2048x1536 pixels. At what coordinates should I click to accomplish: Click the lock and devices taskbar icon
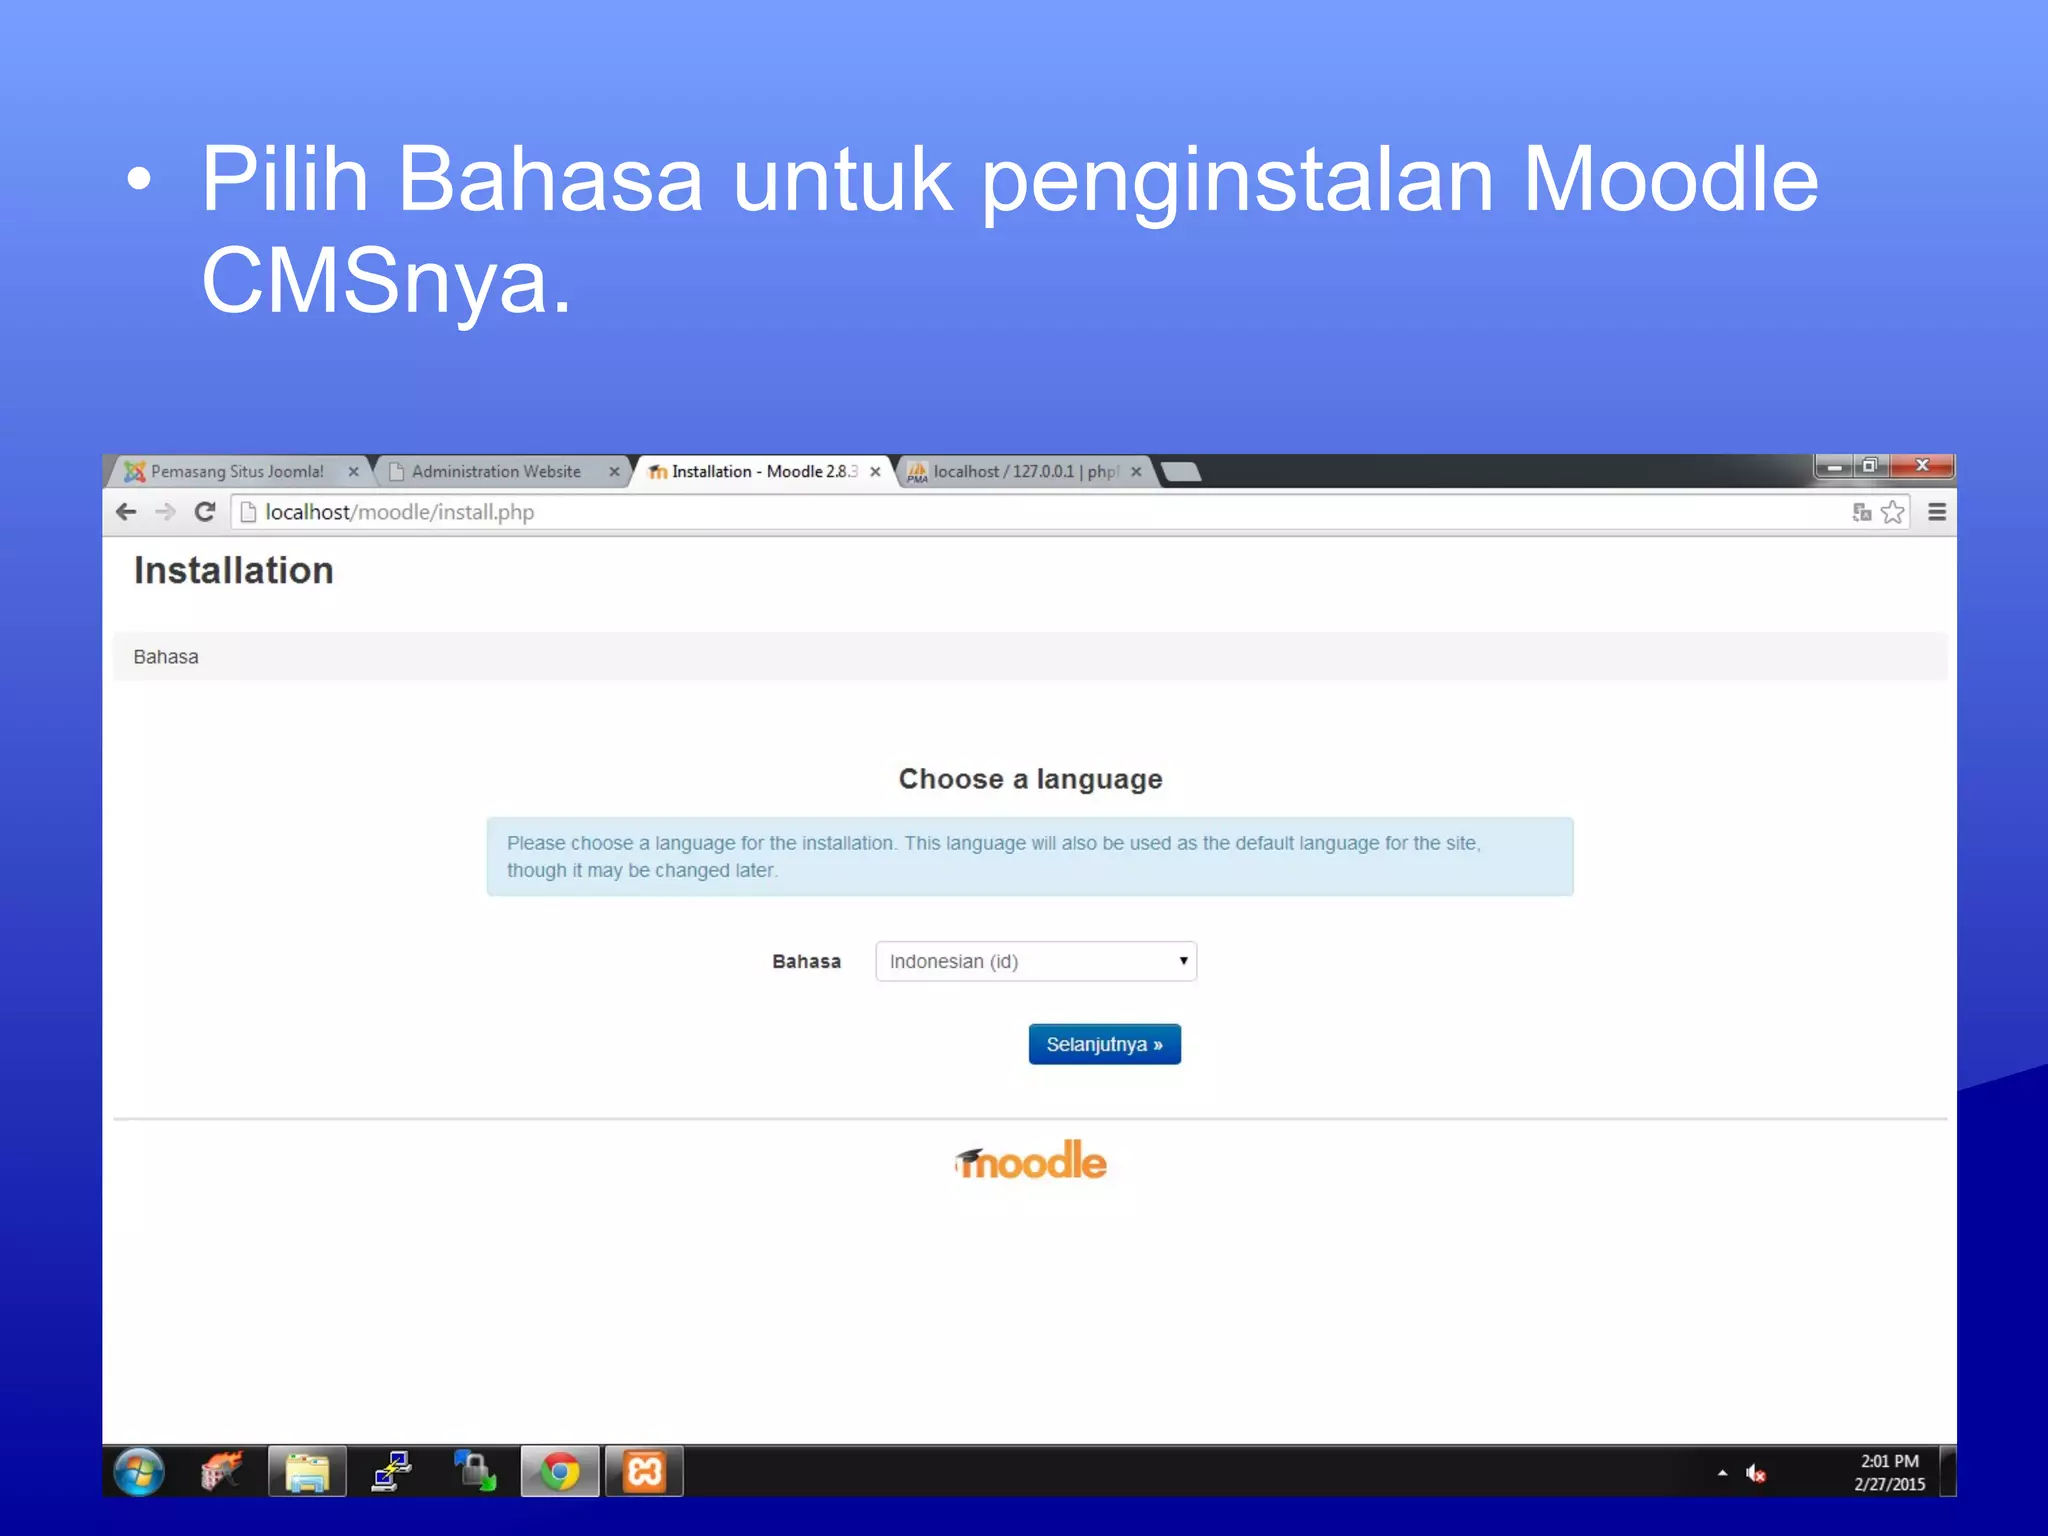(x=475, y=1472)
